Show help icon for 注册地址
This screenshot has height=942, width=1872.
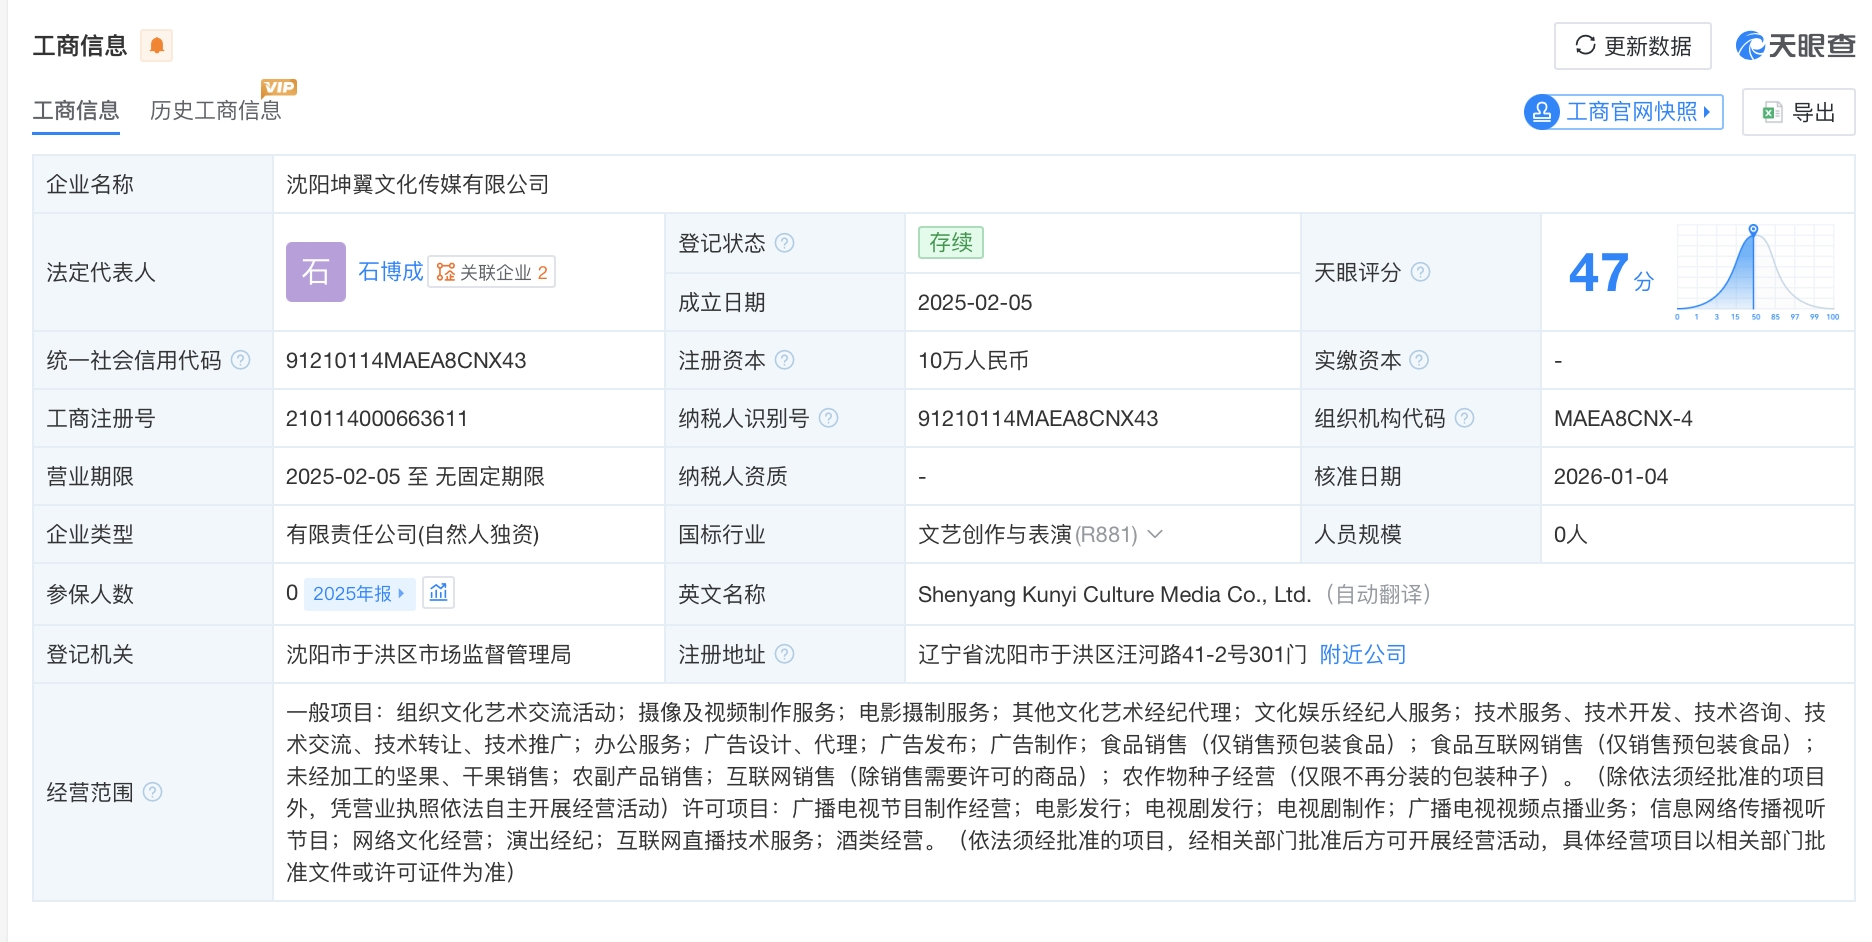(785, 654)
